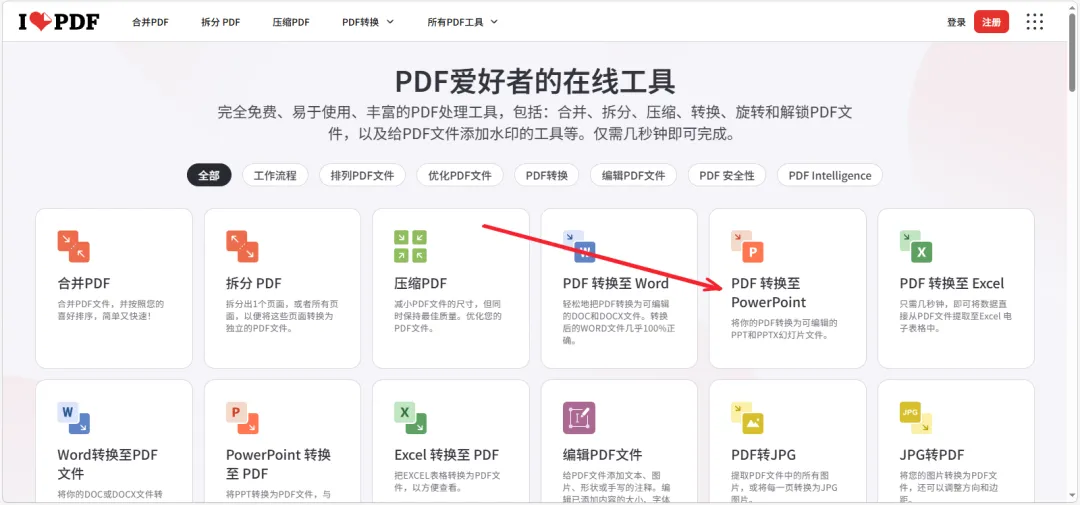Viewport: 1080px width, 505px height.
Task: Select the 排列PDF文件 filter tab
Action: 362,176
